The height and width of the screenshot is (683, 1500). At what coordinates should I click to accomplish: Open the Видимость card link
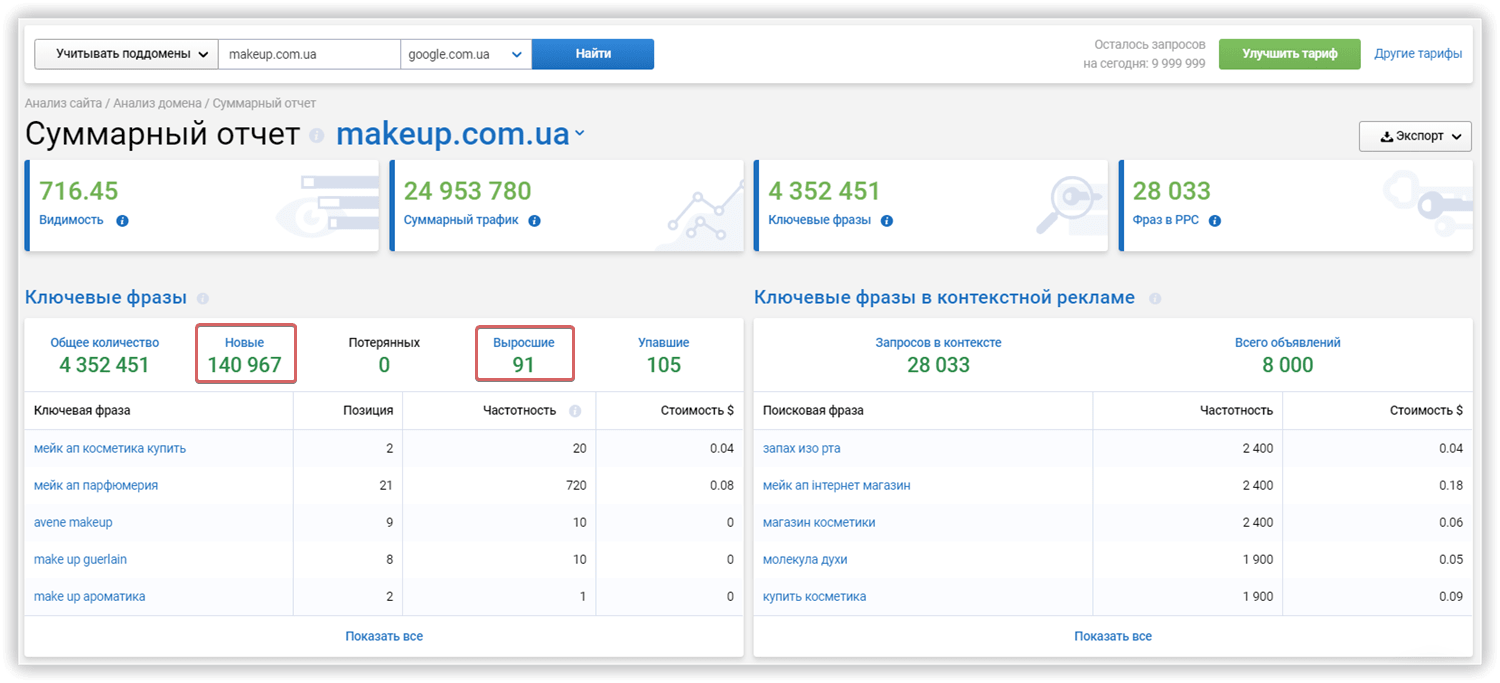(71, 220)
